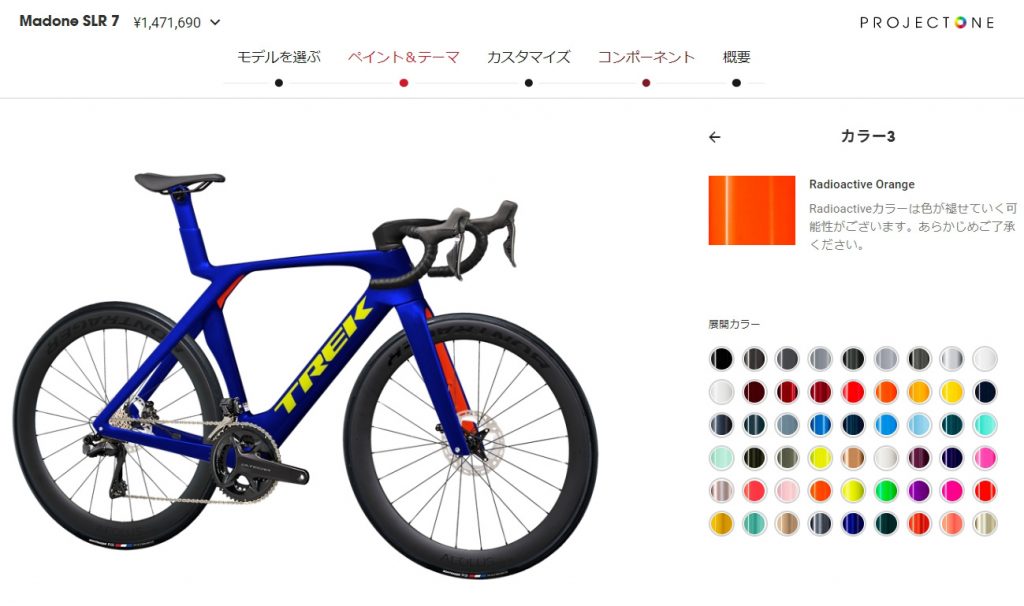
Task: Choose the light sky blue swatch in the third row
Action: click(919, 425)
